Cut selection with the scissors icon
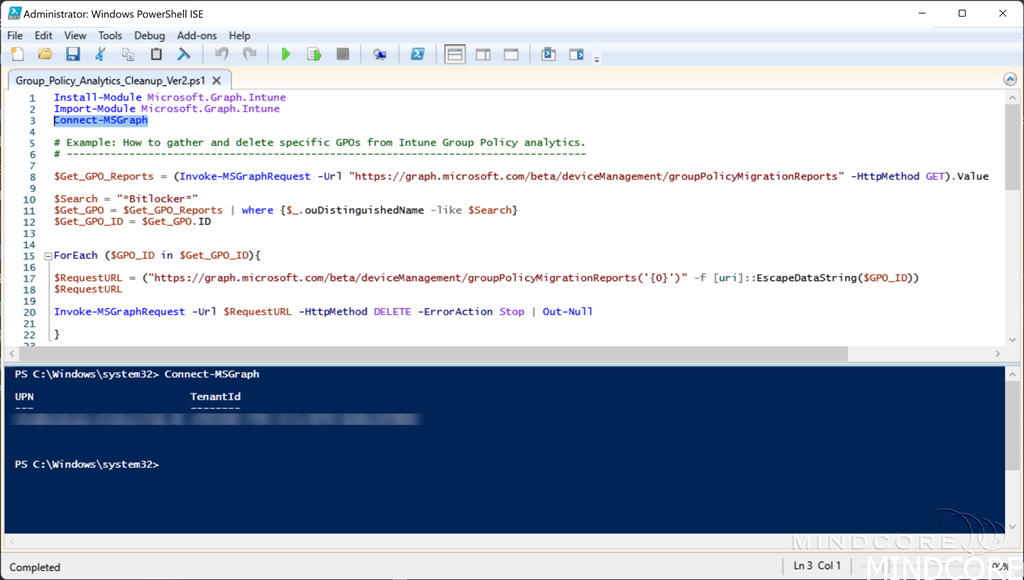 click(100, 54)
